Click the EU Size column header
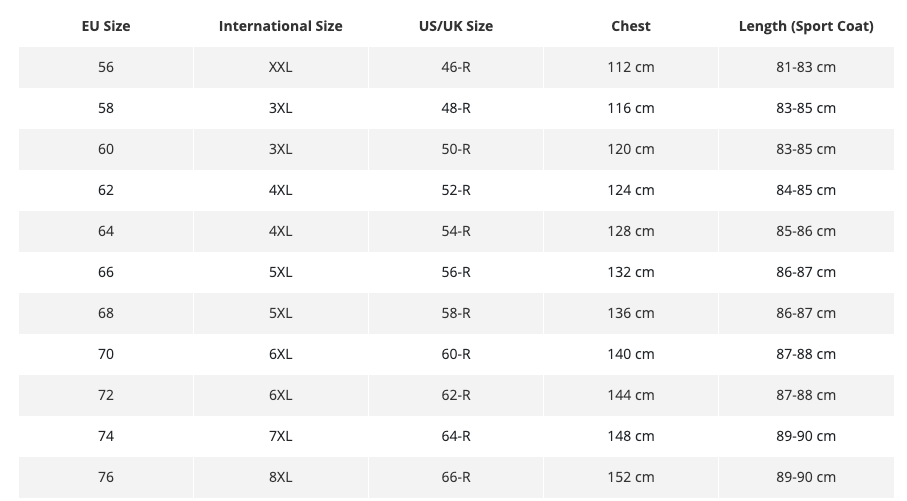Screen dimensions: 907x501 (106, 26)
